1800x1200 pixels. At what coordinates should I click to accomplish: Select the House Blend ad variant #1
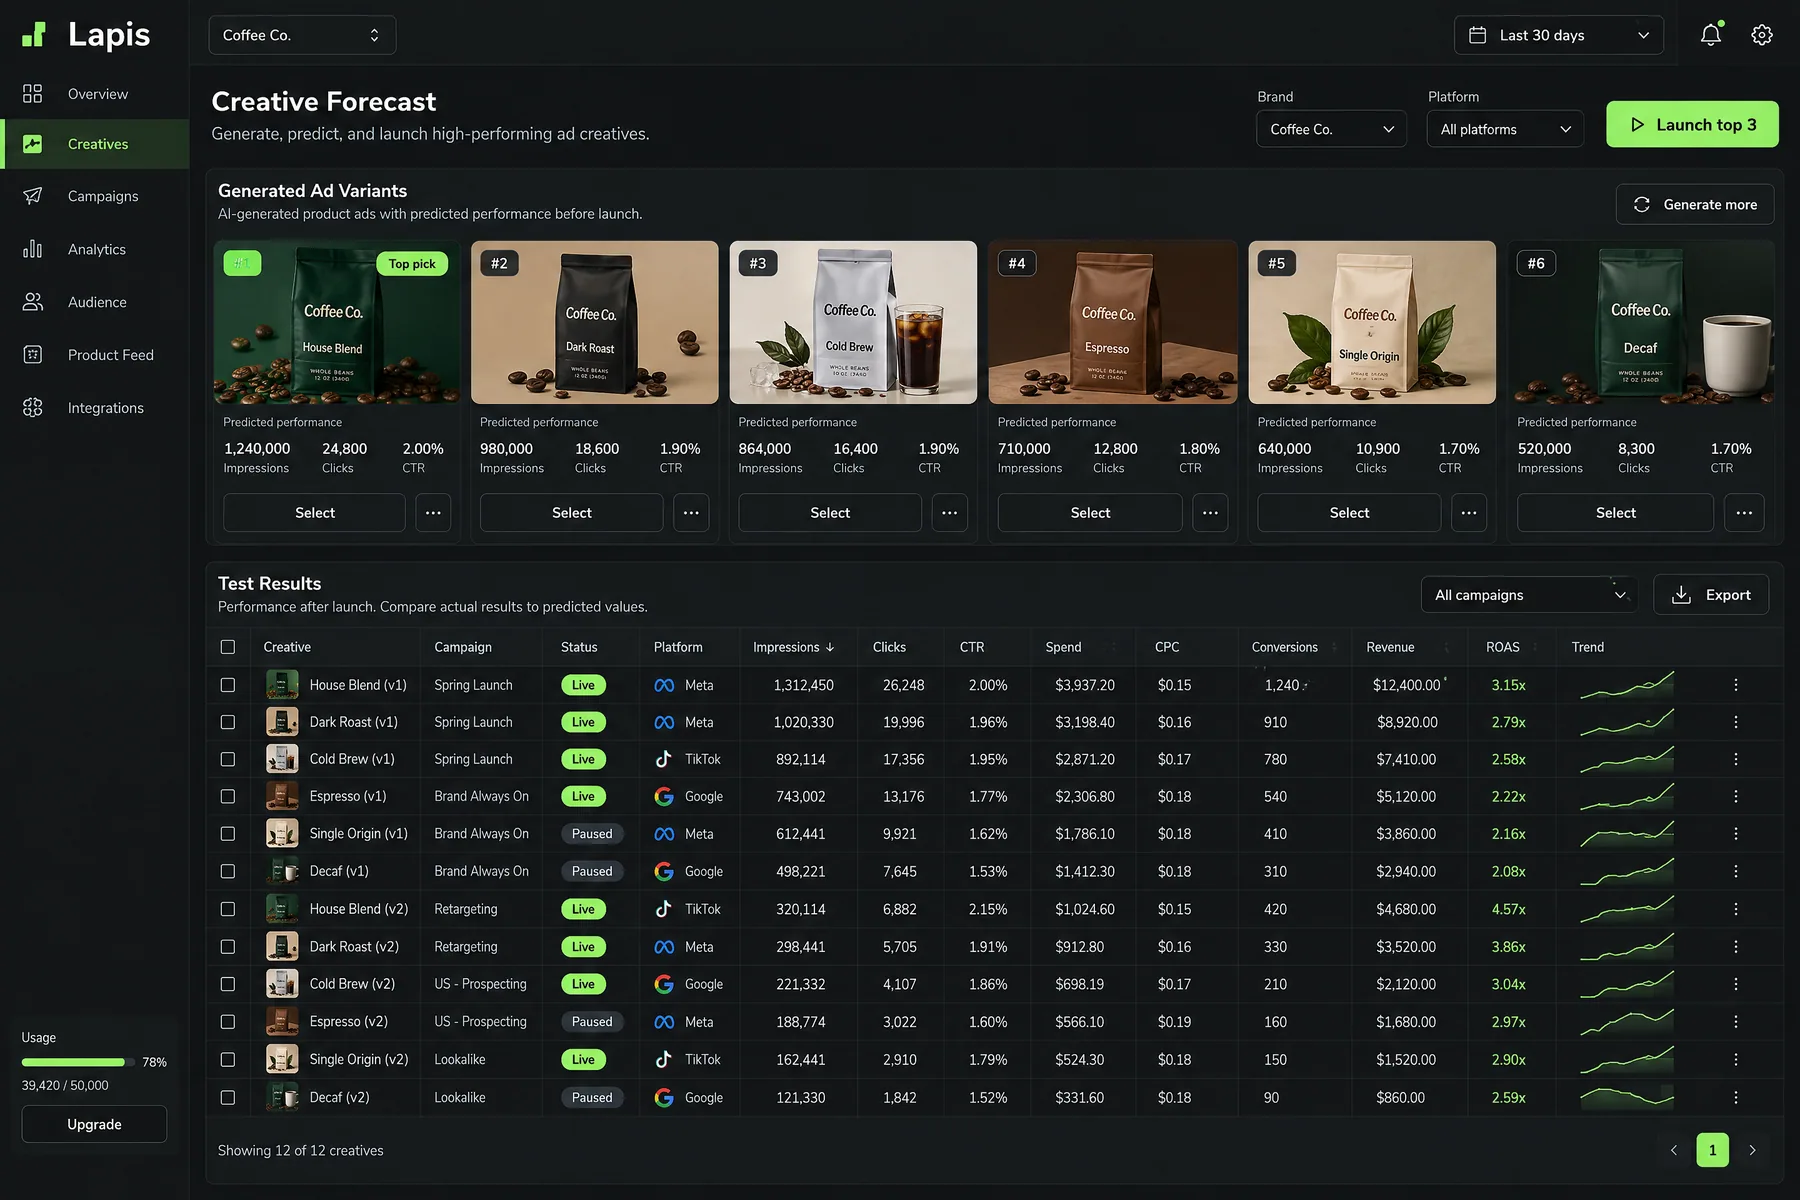tap(315, 513)
